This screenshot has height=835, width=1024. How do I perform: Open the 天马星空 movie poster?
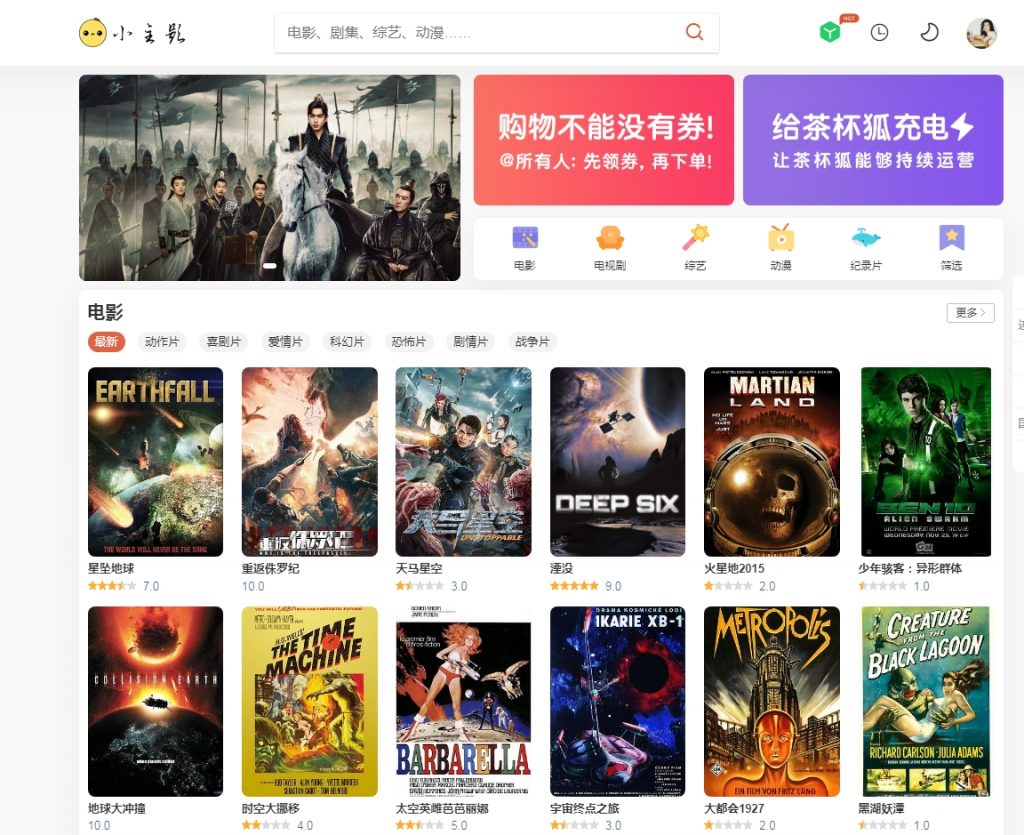coord(464,462)
